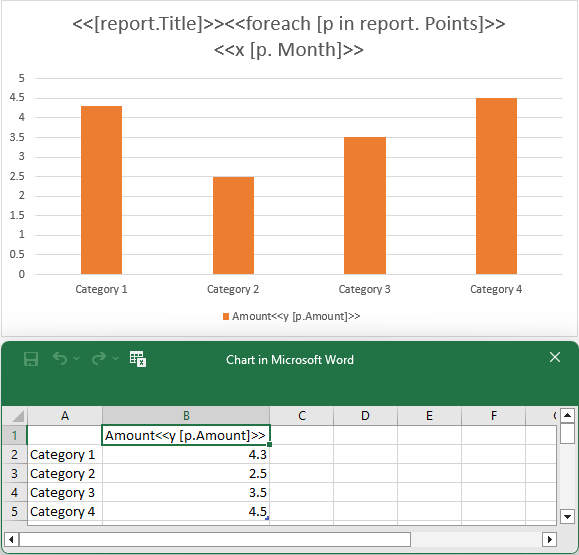The height and width of the screenshot is (555, 579).
Task: Click Edit Data in Microsoft Excel icon
Action: coord(138,359)
